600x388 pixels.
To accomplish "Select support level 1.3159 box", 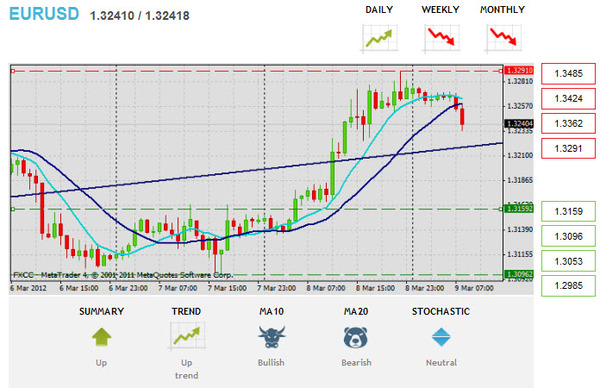I will point(568,211).
